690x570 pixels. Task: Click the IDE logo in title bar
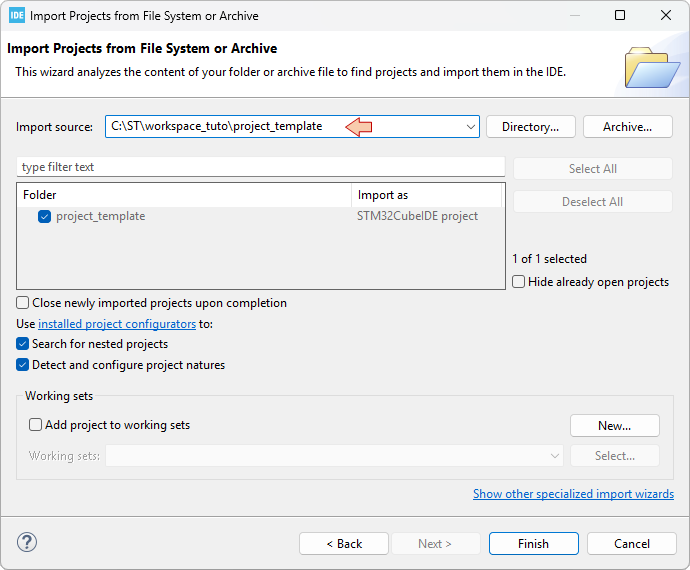(x=16, y=16)
